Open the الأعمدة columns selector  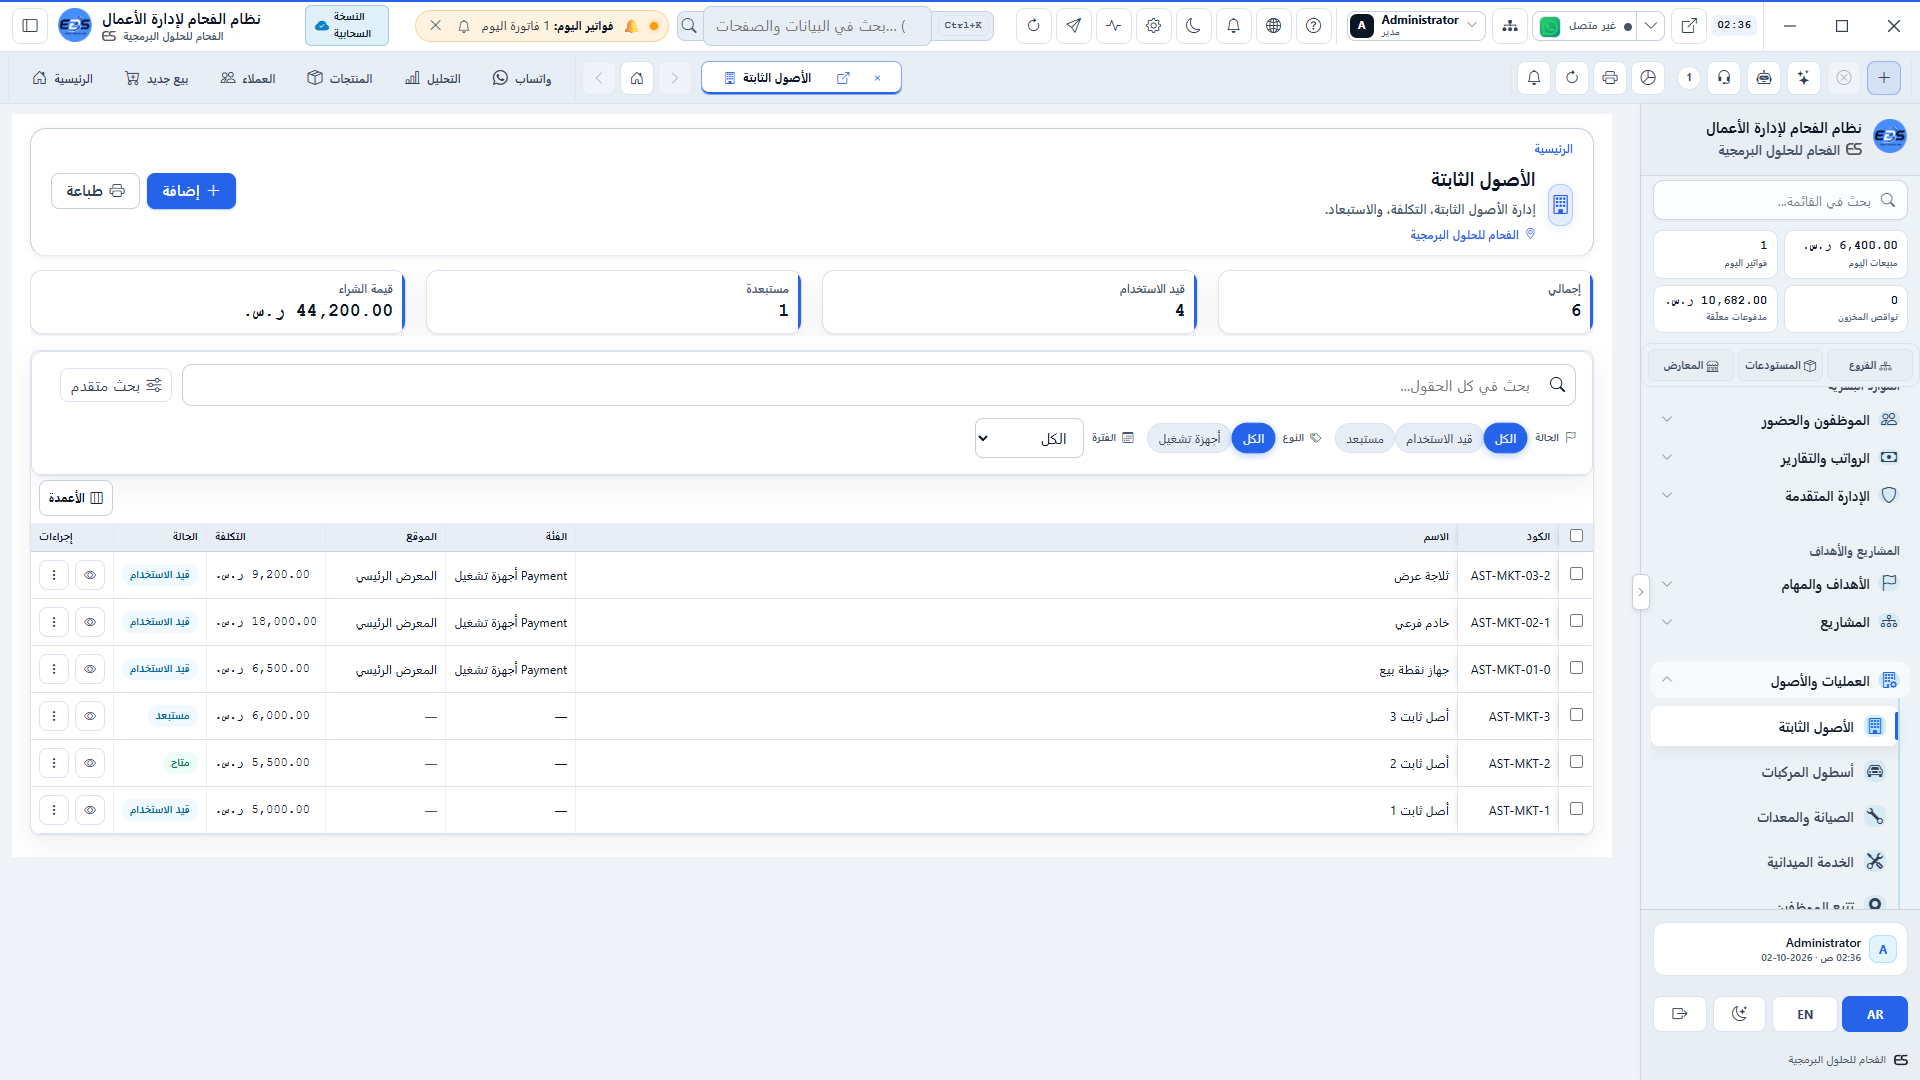(x=76, y=498)
